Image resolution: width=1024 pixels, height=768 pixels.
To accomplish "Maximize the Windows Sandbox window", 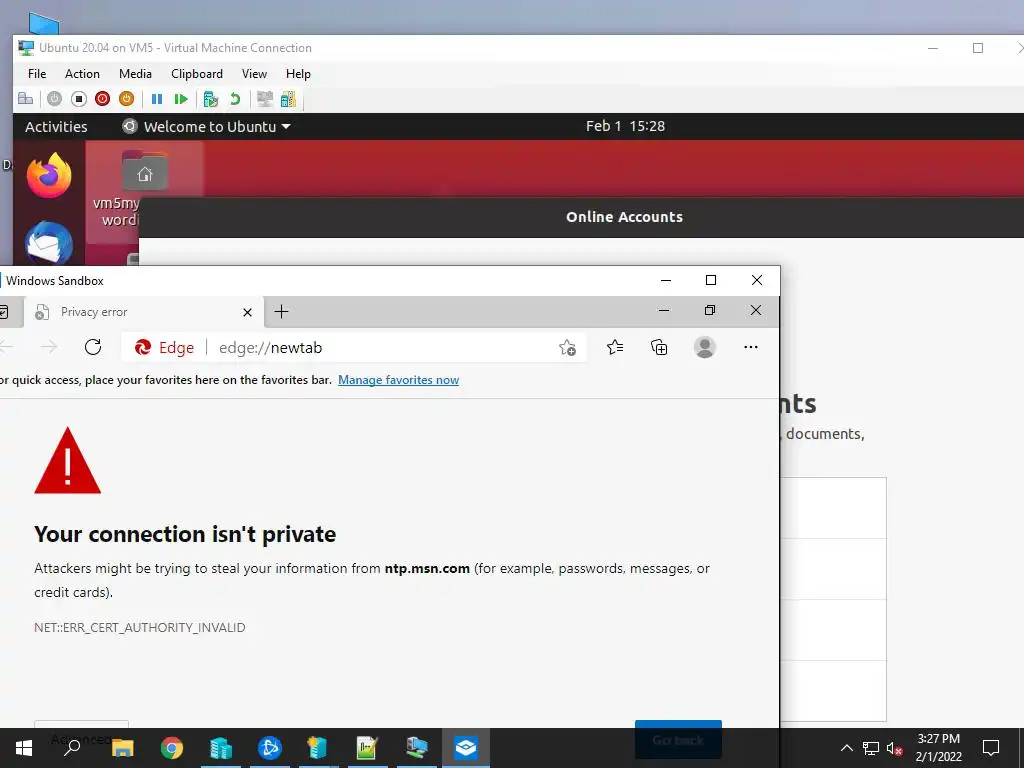I will coord(711,280).
